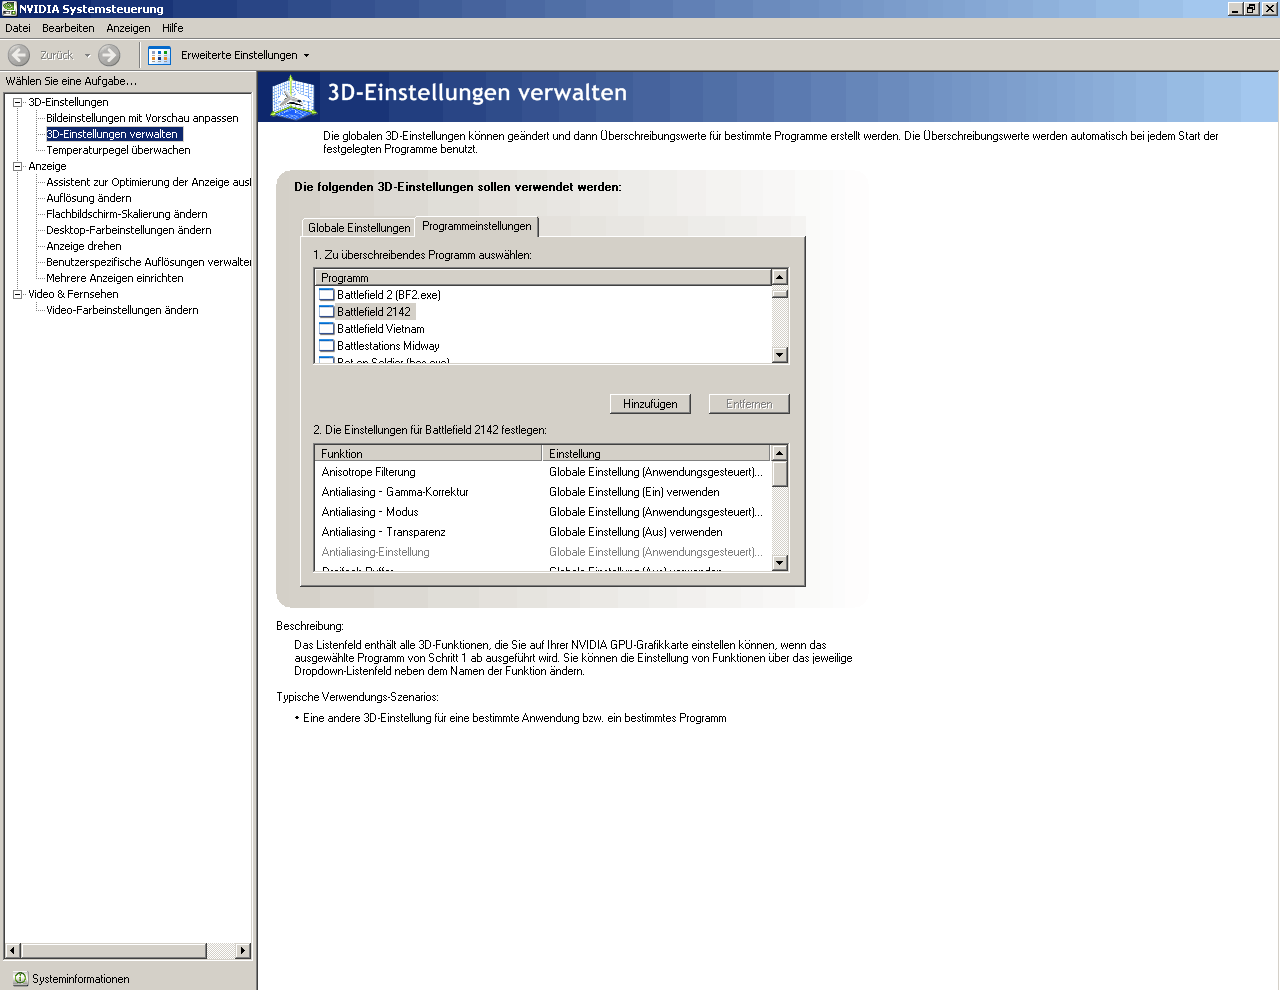Select Antialiasing - Transparenz row
This screenshot has width=1280, height=990.
[x=543, y=532]
